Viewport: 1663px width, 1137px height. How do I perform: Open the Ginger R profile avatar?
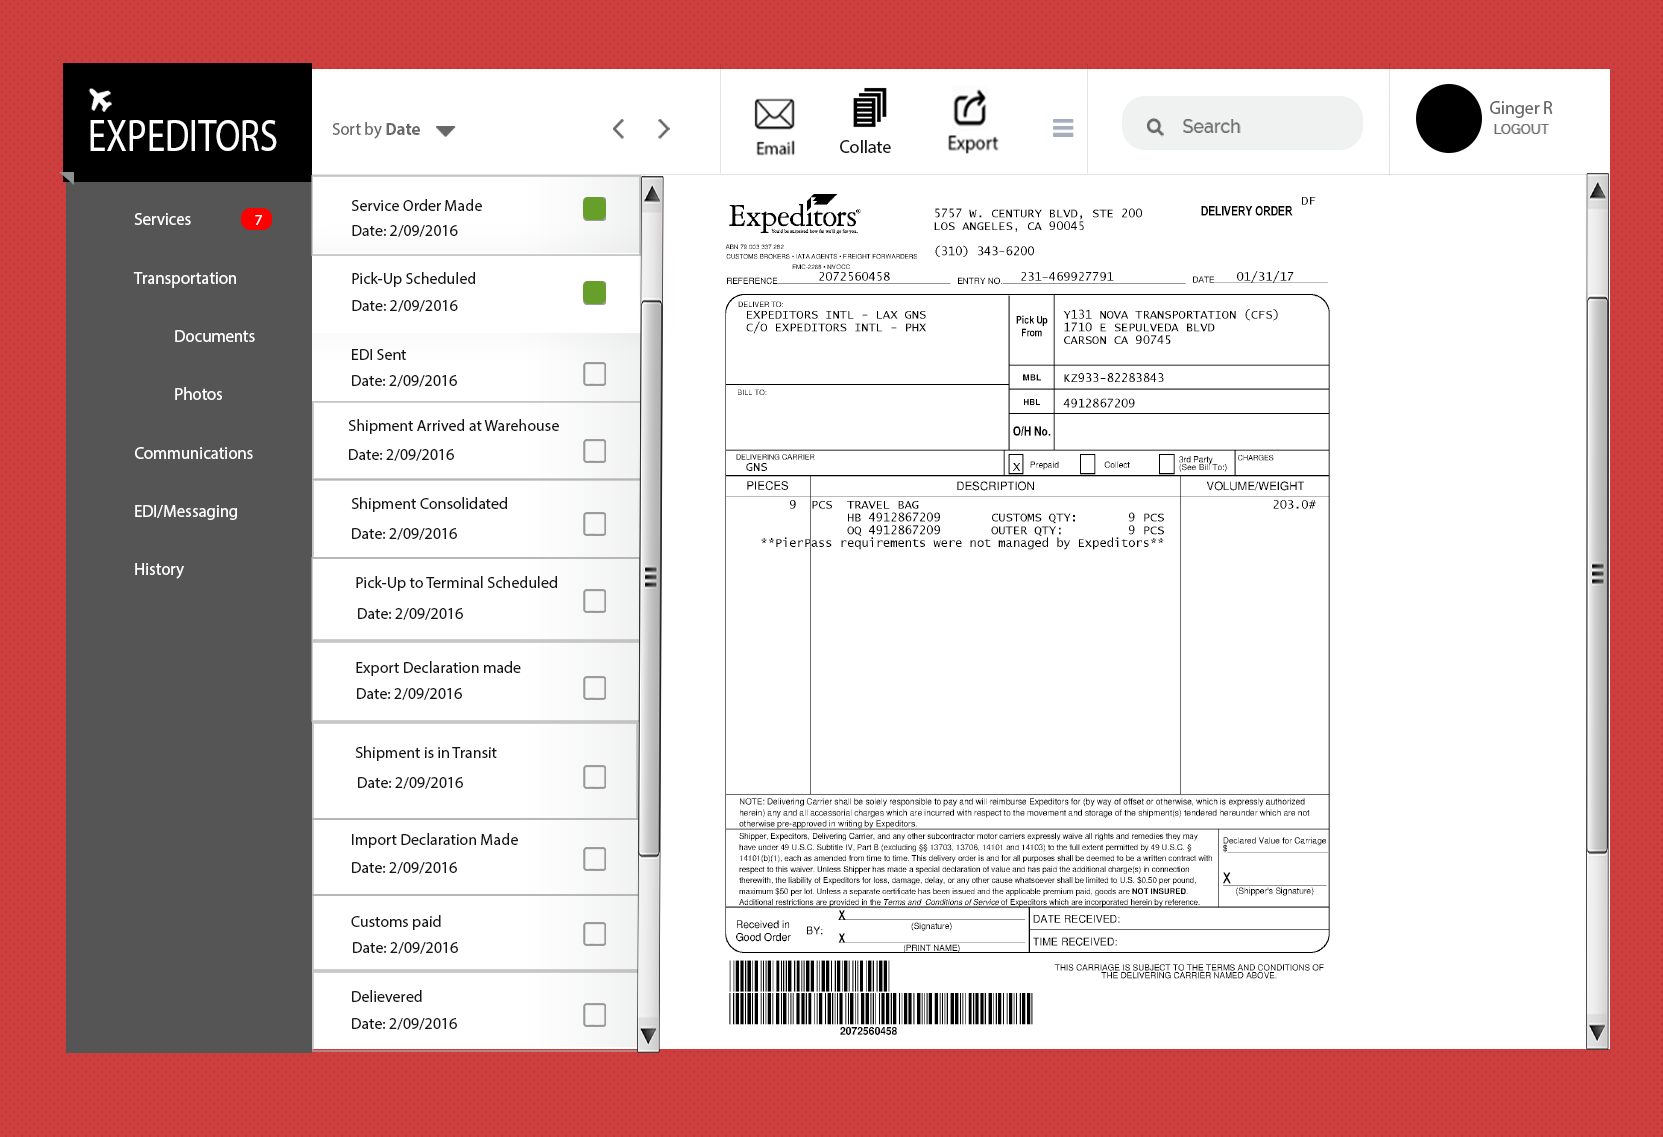coord(1448,119)
